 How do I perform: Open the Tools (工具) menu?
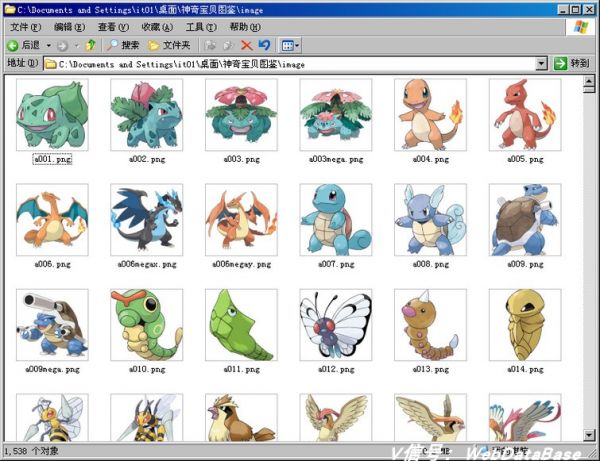pos(201,27)
